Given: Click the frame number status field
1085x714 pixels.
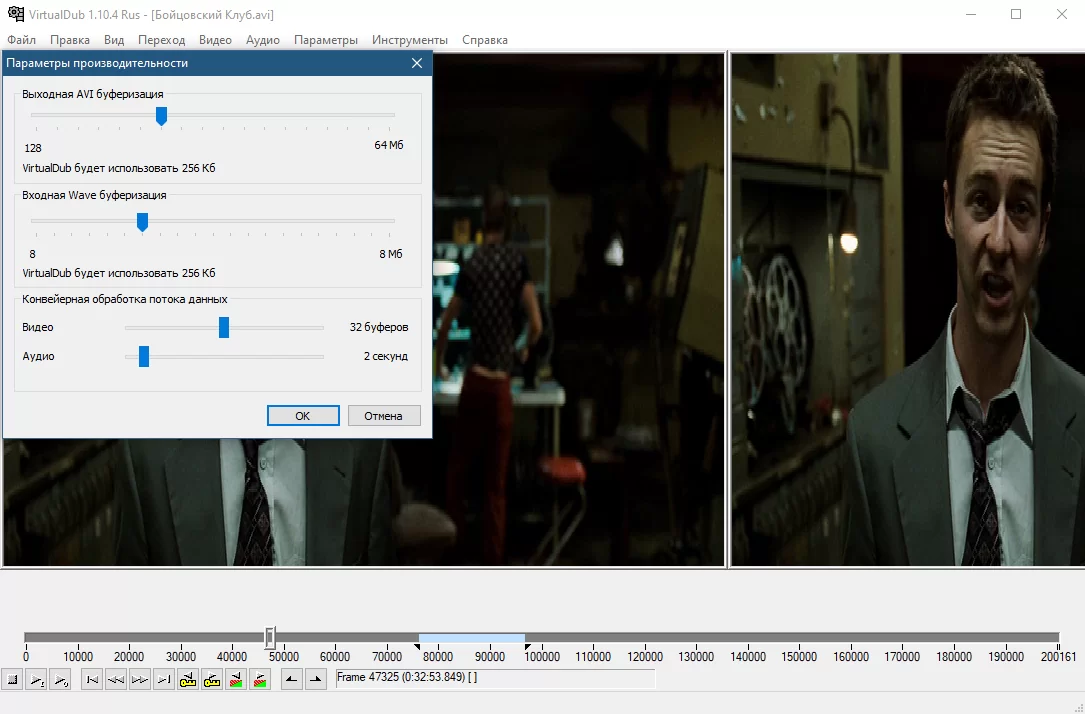Looking at the screenshot, I should [495, 678].
